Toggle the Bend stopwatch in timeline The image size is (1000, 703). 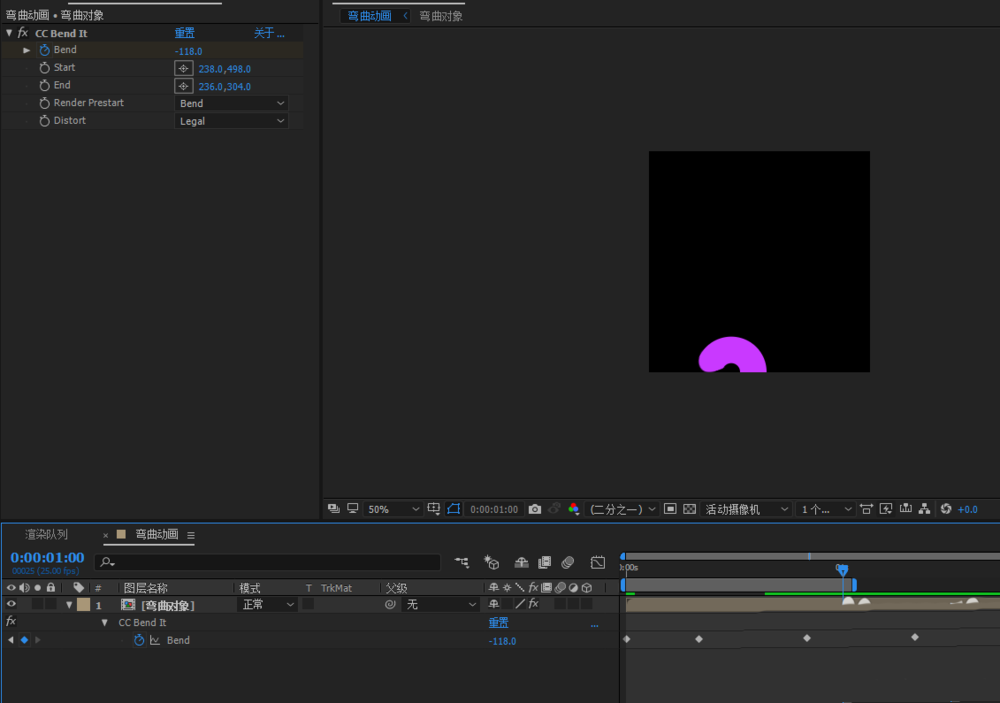point(138,640)
